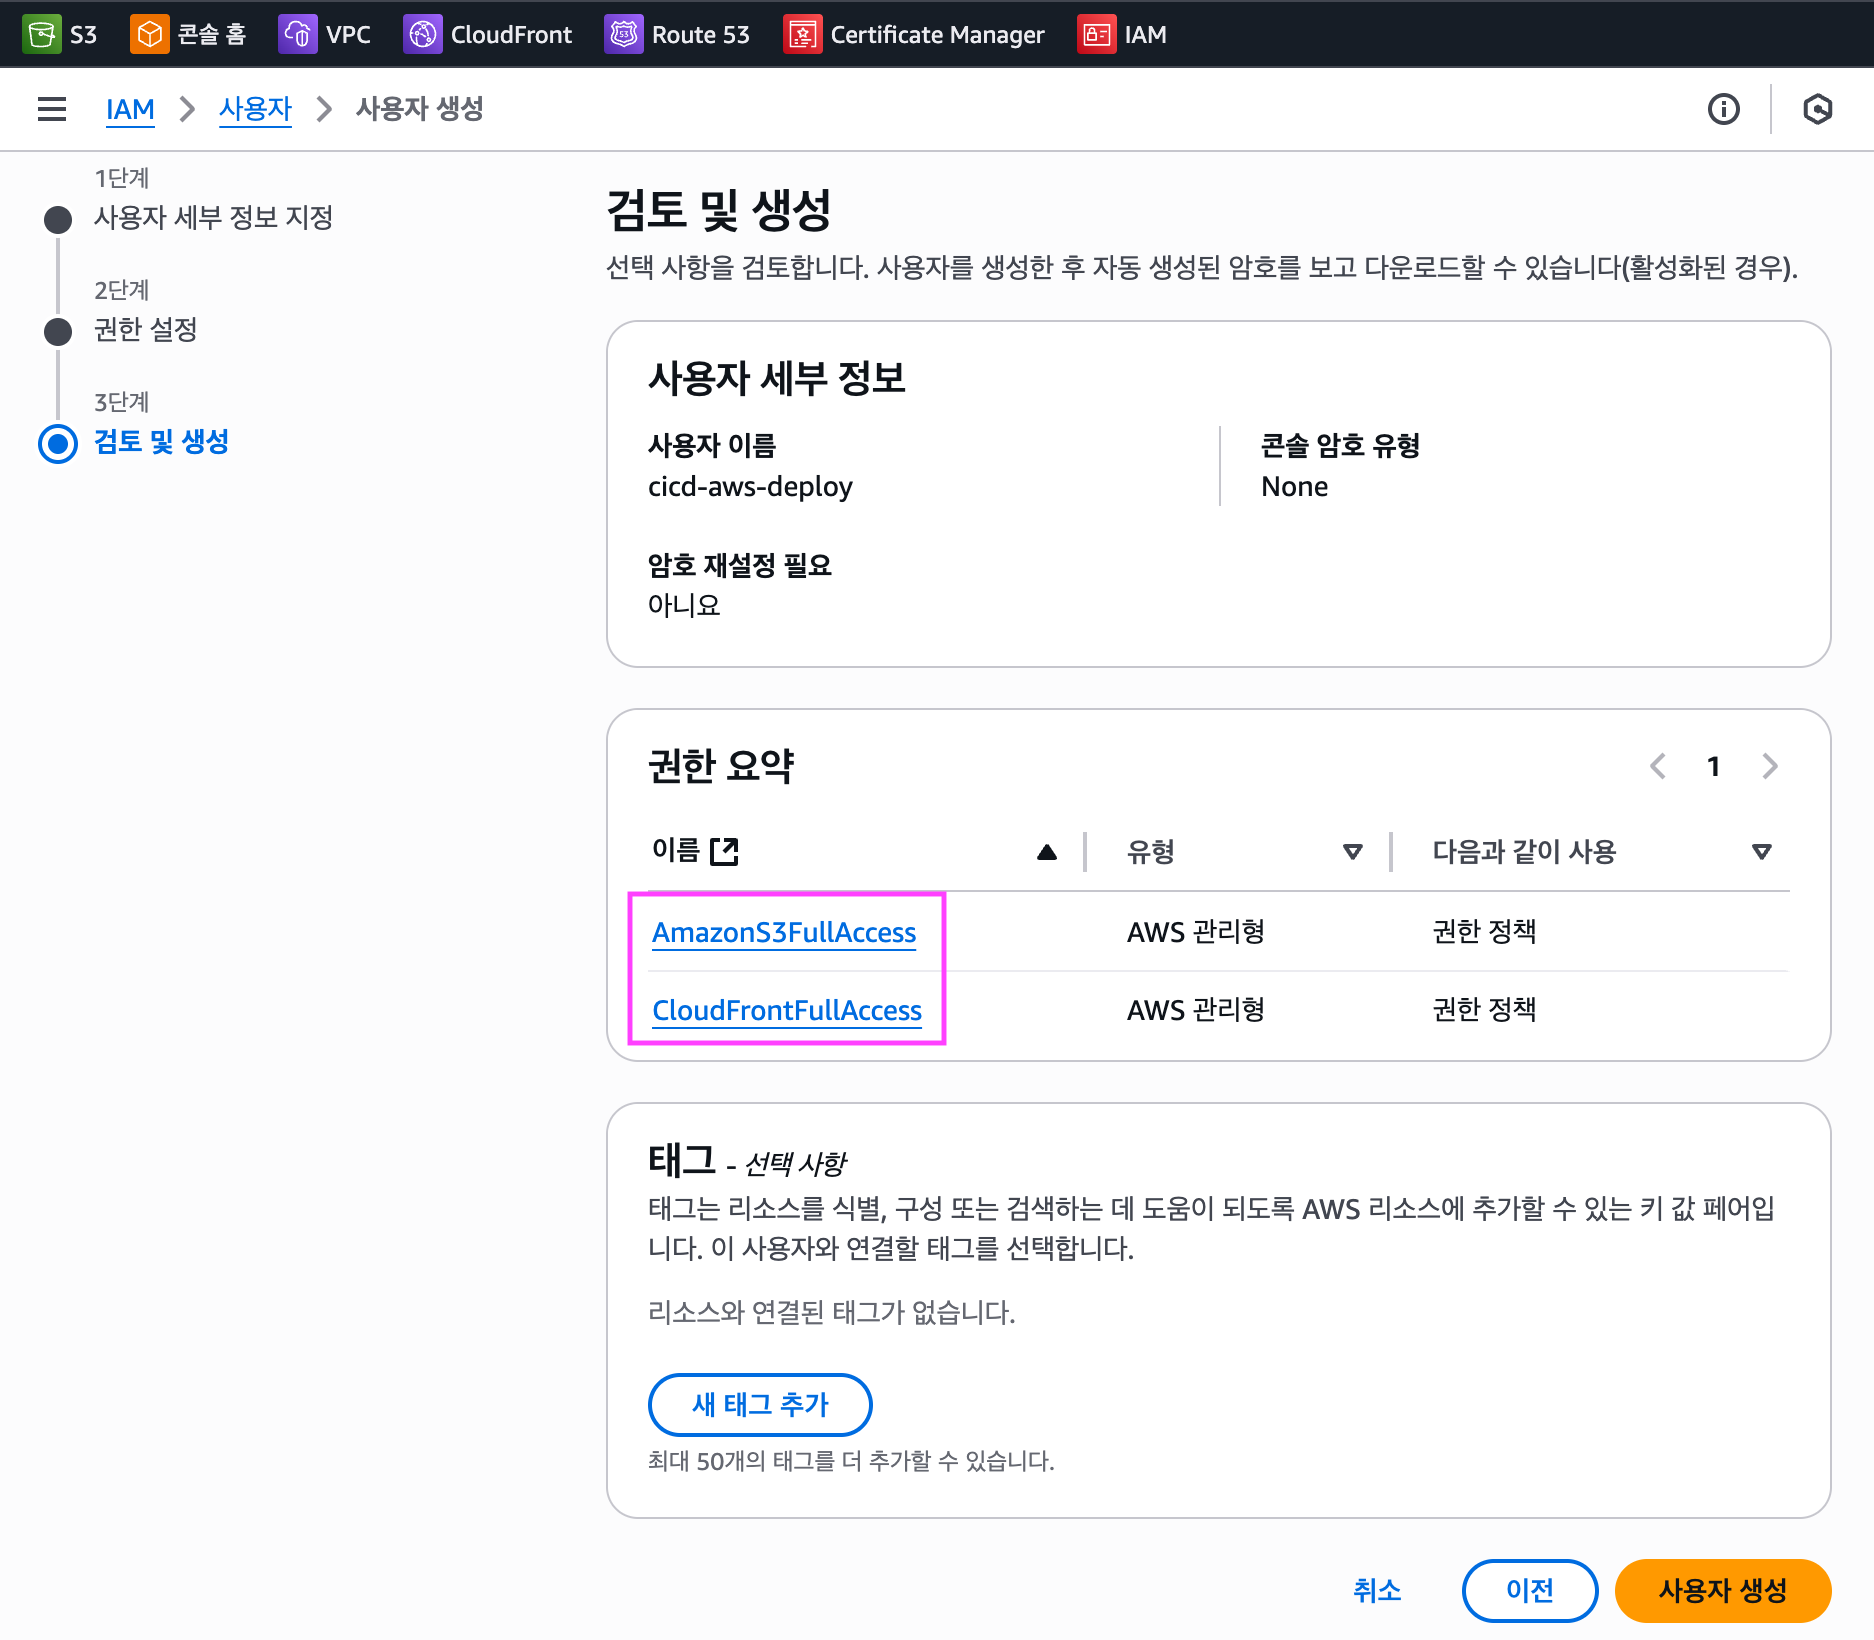
Task: Sort permissions by 이름 column ascending arrow
Action: pos(1046,852)
